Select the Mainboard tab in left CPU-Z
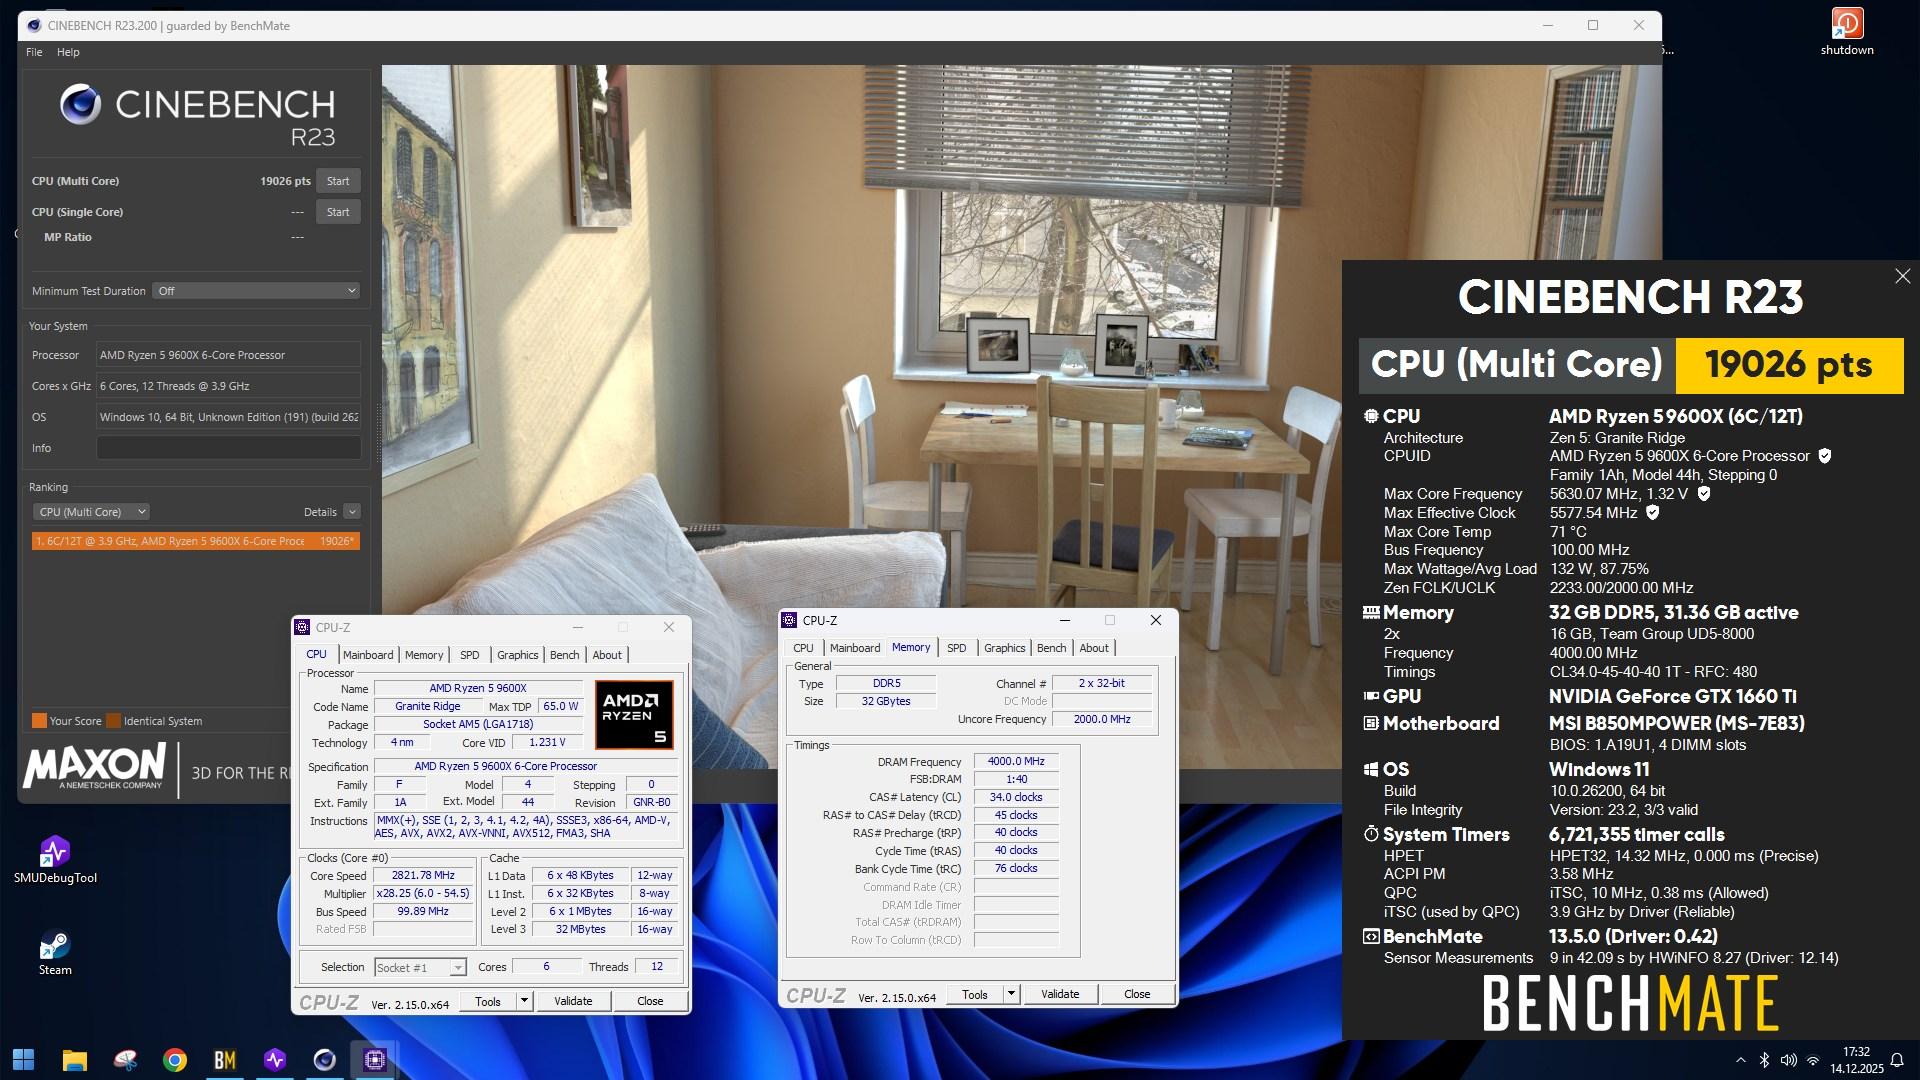The width and height of the screenshot is (1920, 1080). coord(368,655)
